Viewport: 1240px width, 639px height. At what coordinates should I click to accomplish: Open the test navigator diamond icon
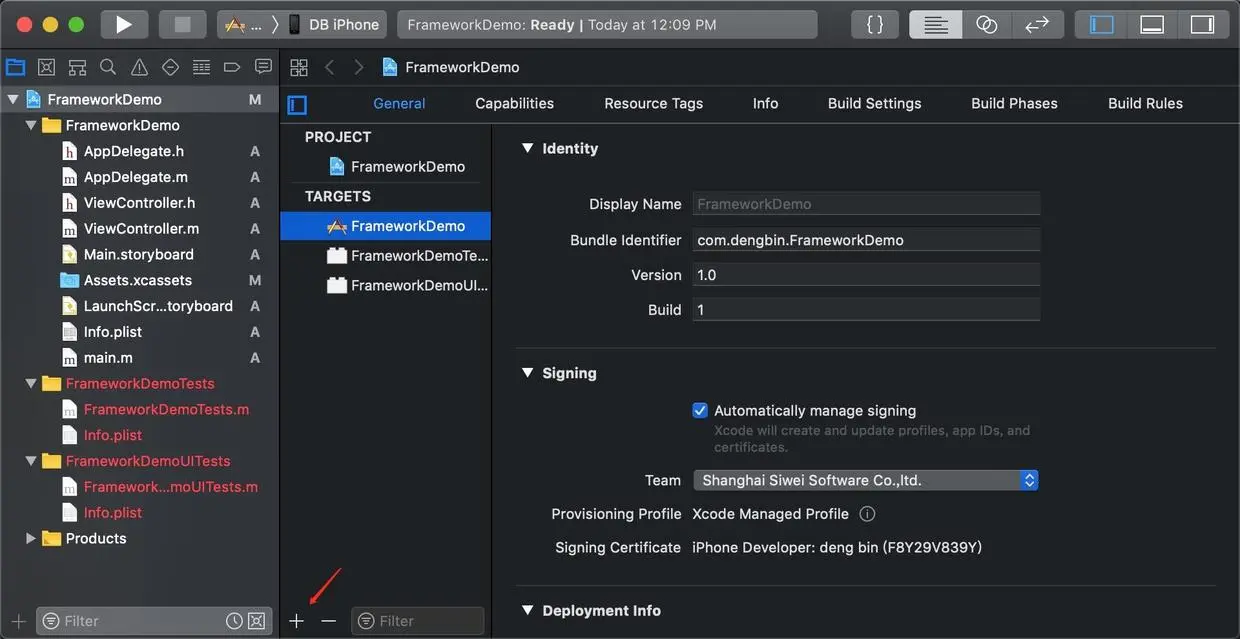170,67
